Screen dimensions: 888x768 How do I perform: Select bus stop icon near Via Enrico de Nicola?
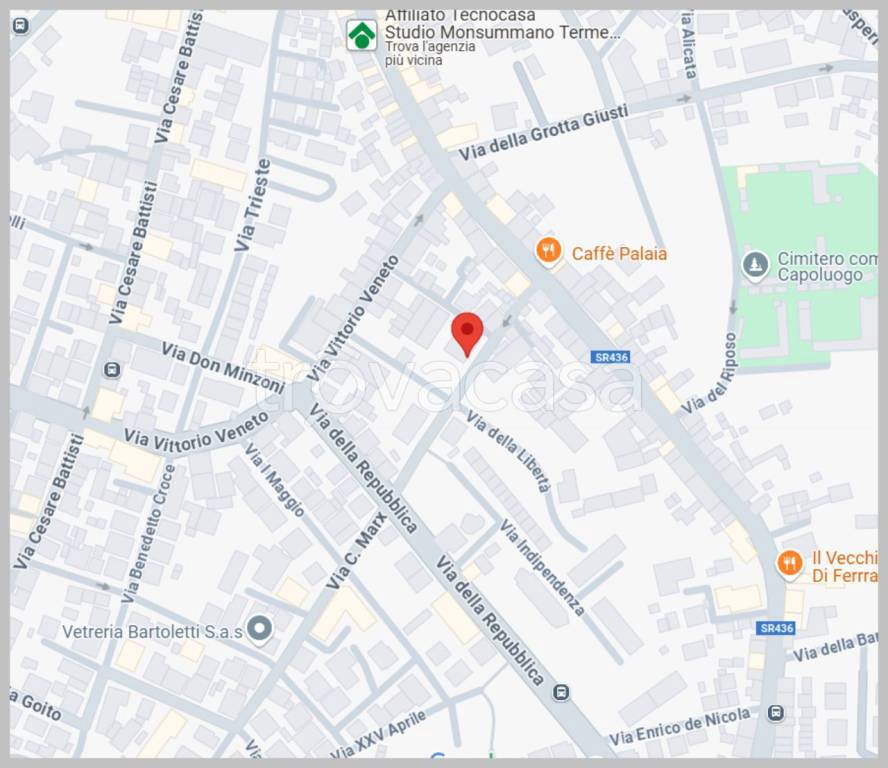click(776, 712)
